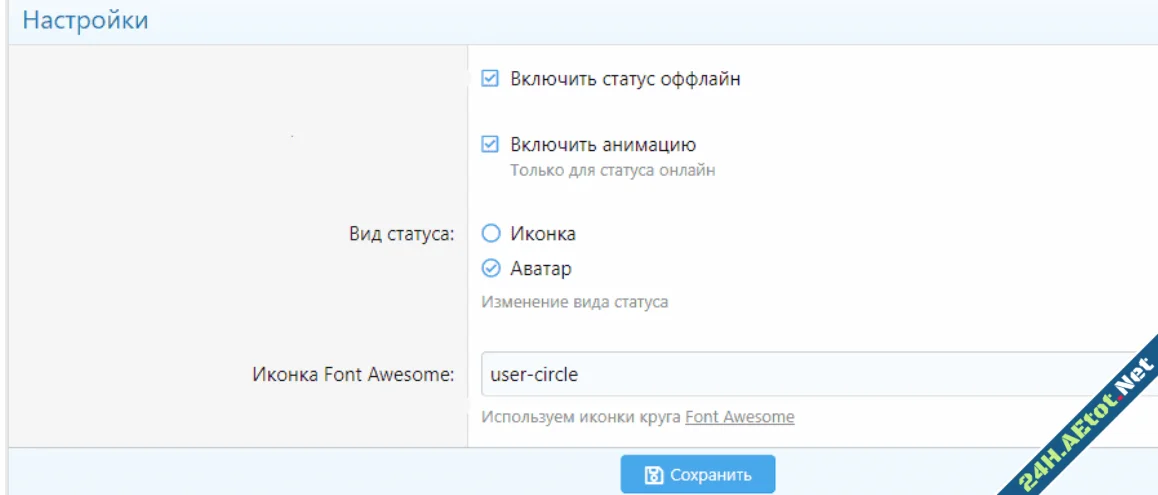Select the 'Иконка' radio option

(490, 234)
